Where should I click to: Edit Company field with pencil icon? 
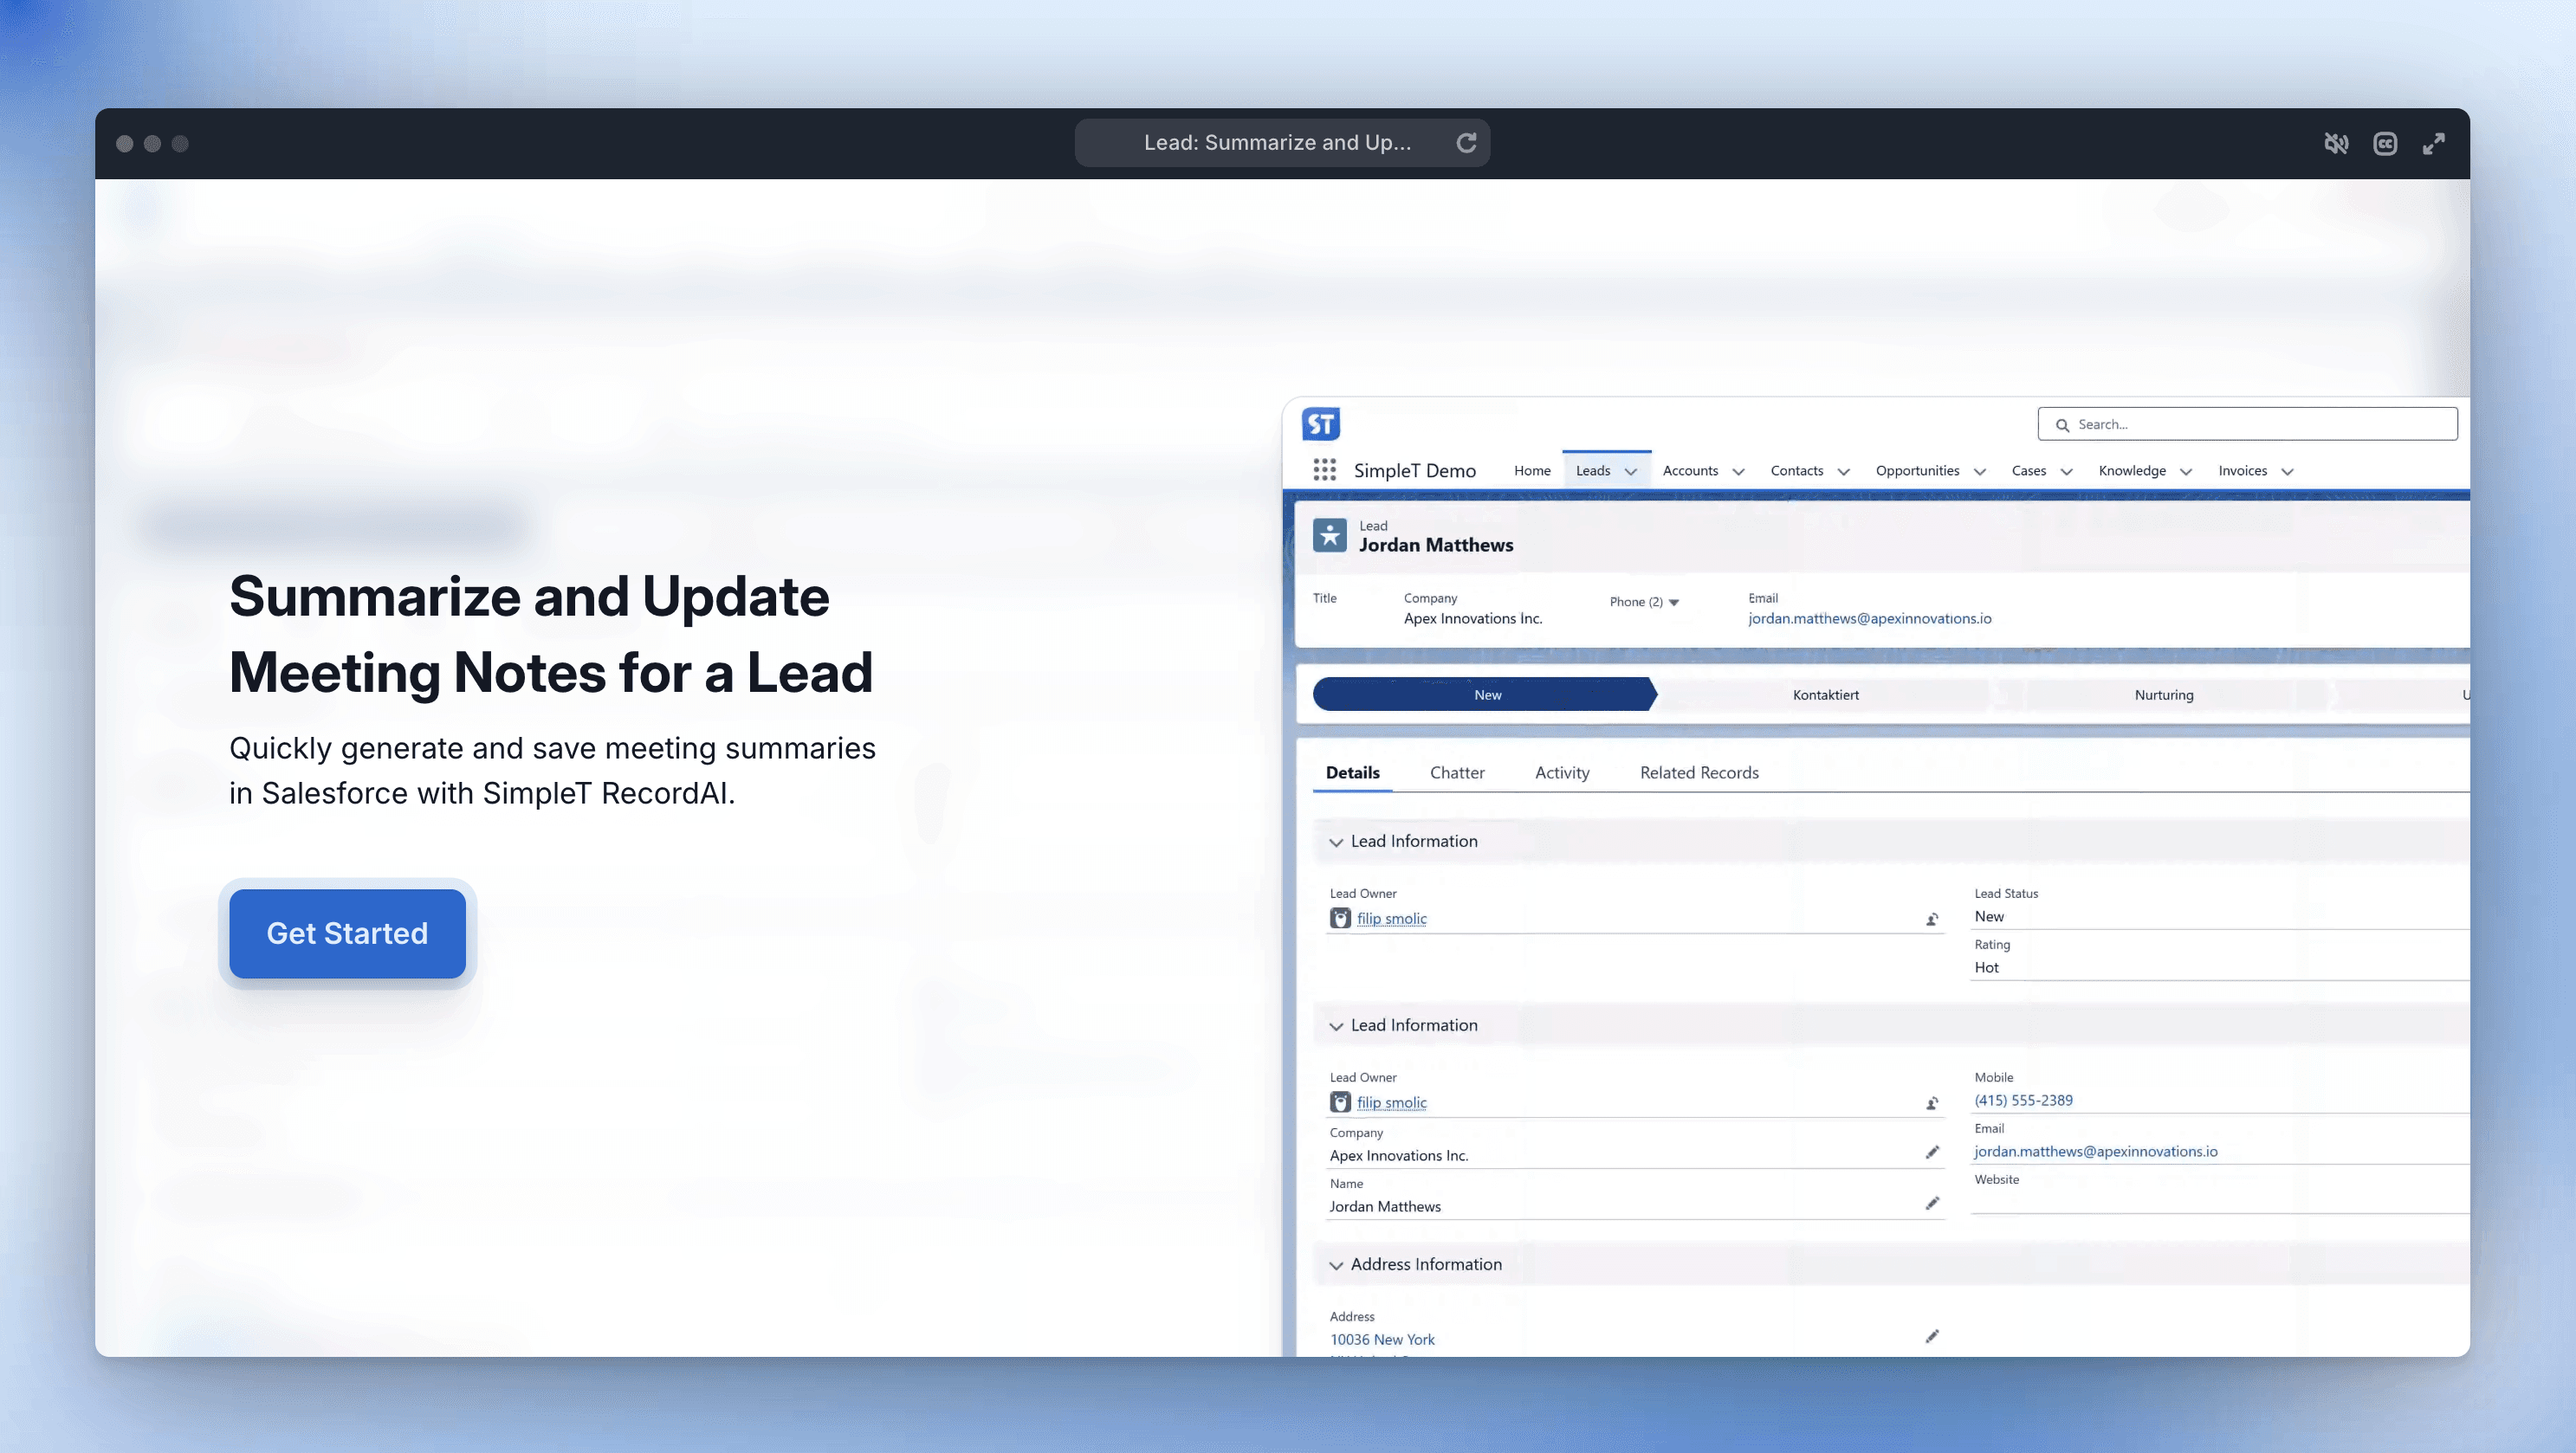point(1932,1153)
